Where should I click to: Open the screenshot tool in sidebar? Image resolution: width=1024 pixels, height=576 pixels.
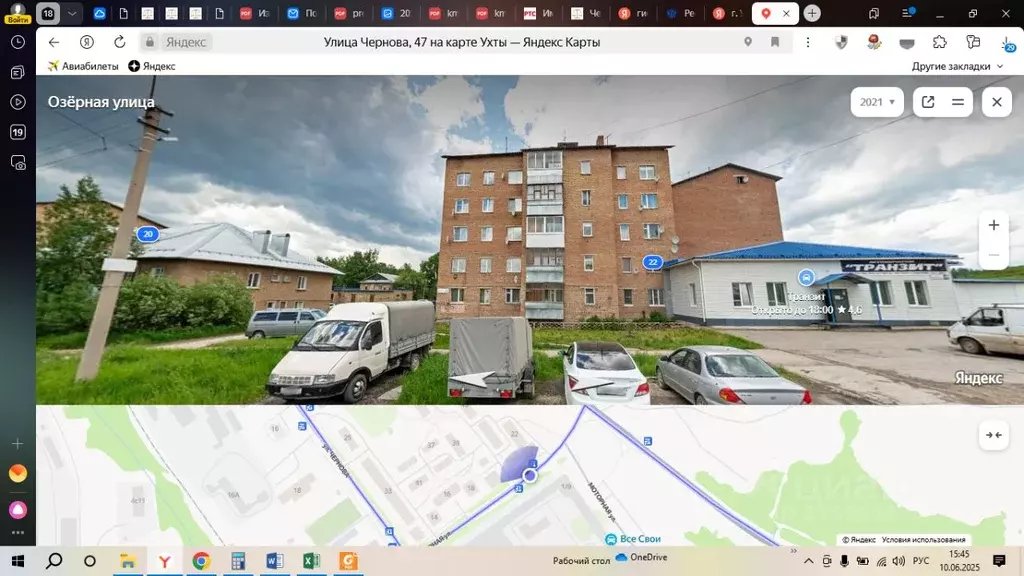tap(18, 163)
